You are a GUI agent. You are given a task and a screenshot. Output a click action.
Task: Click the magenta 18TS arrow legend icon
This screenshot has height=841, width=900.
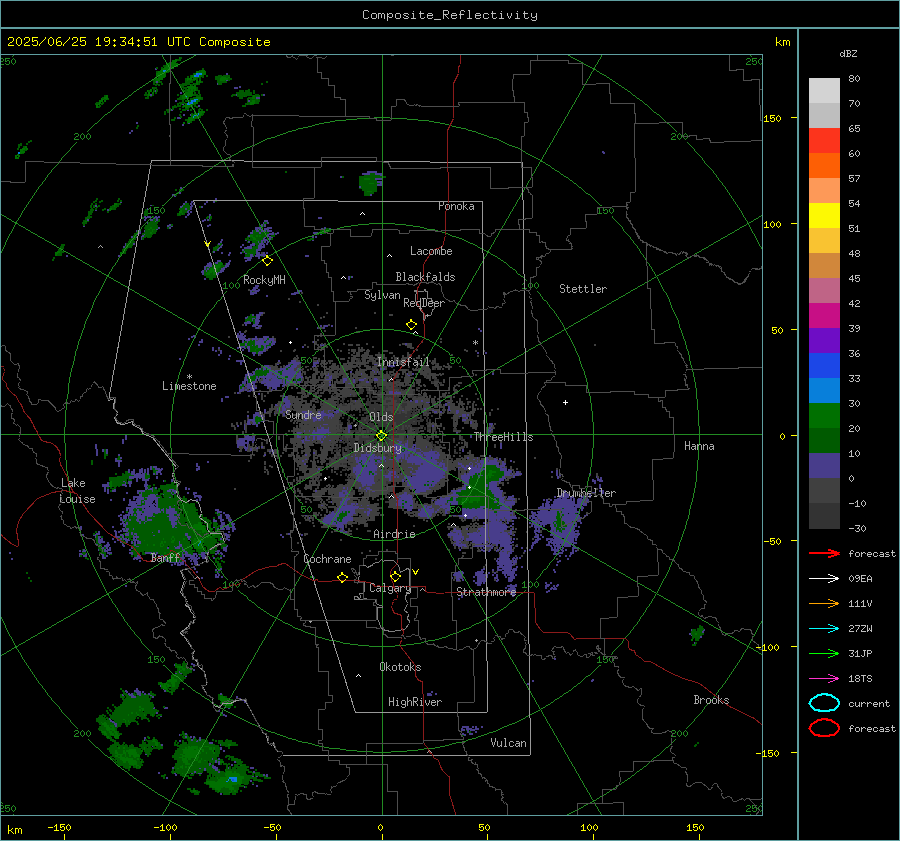pyautogui.click(x=824, y=679)
